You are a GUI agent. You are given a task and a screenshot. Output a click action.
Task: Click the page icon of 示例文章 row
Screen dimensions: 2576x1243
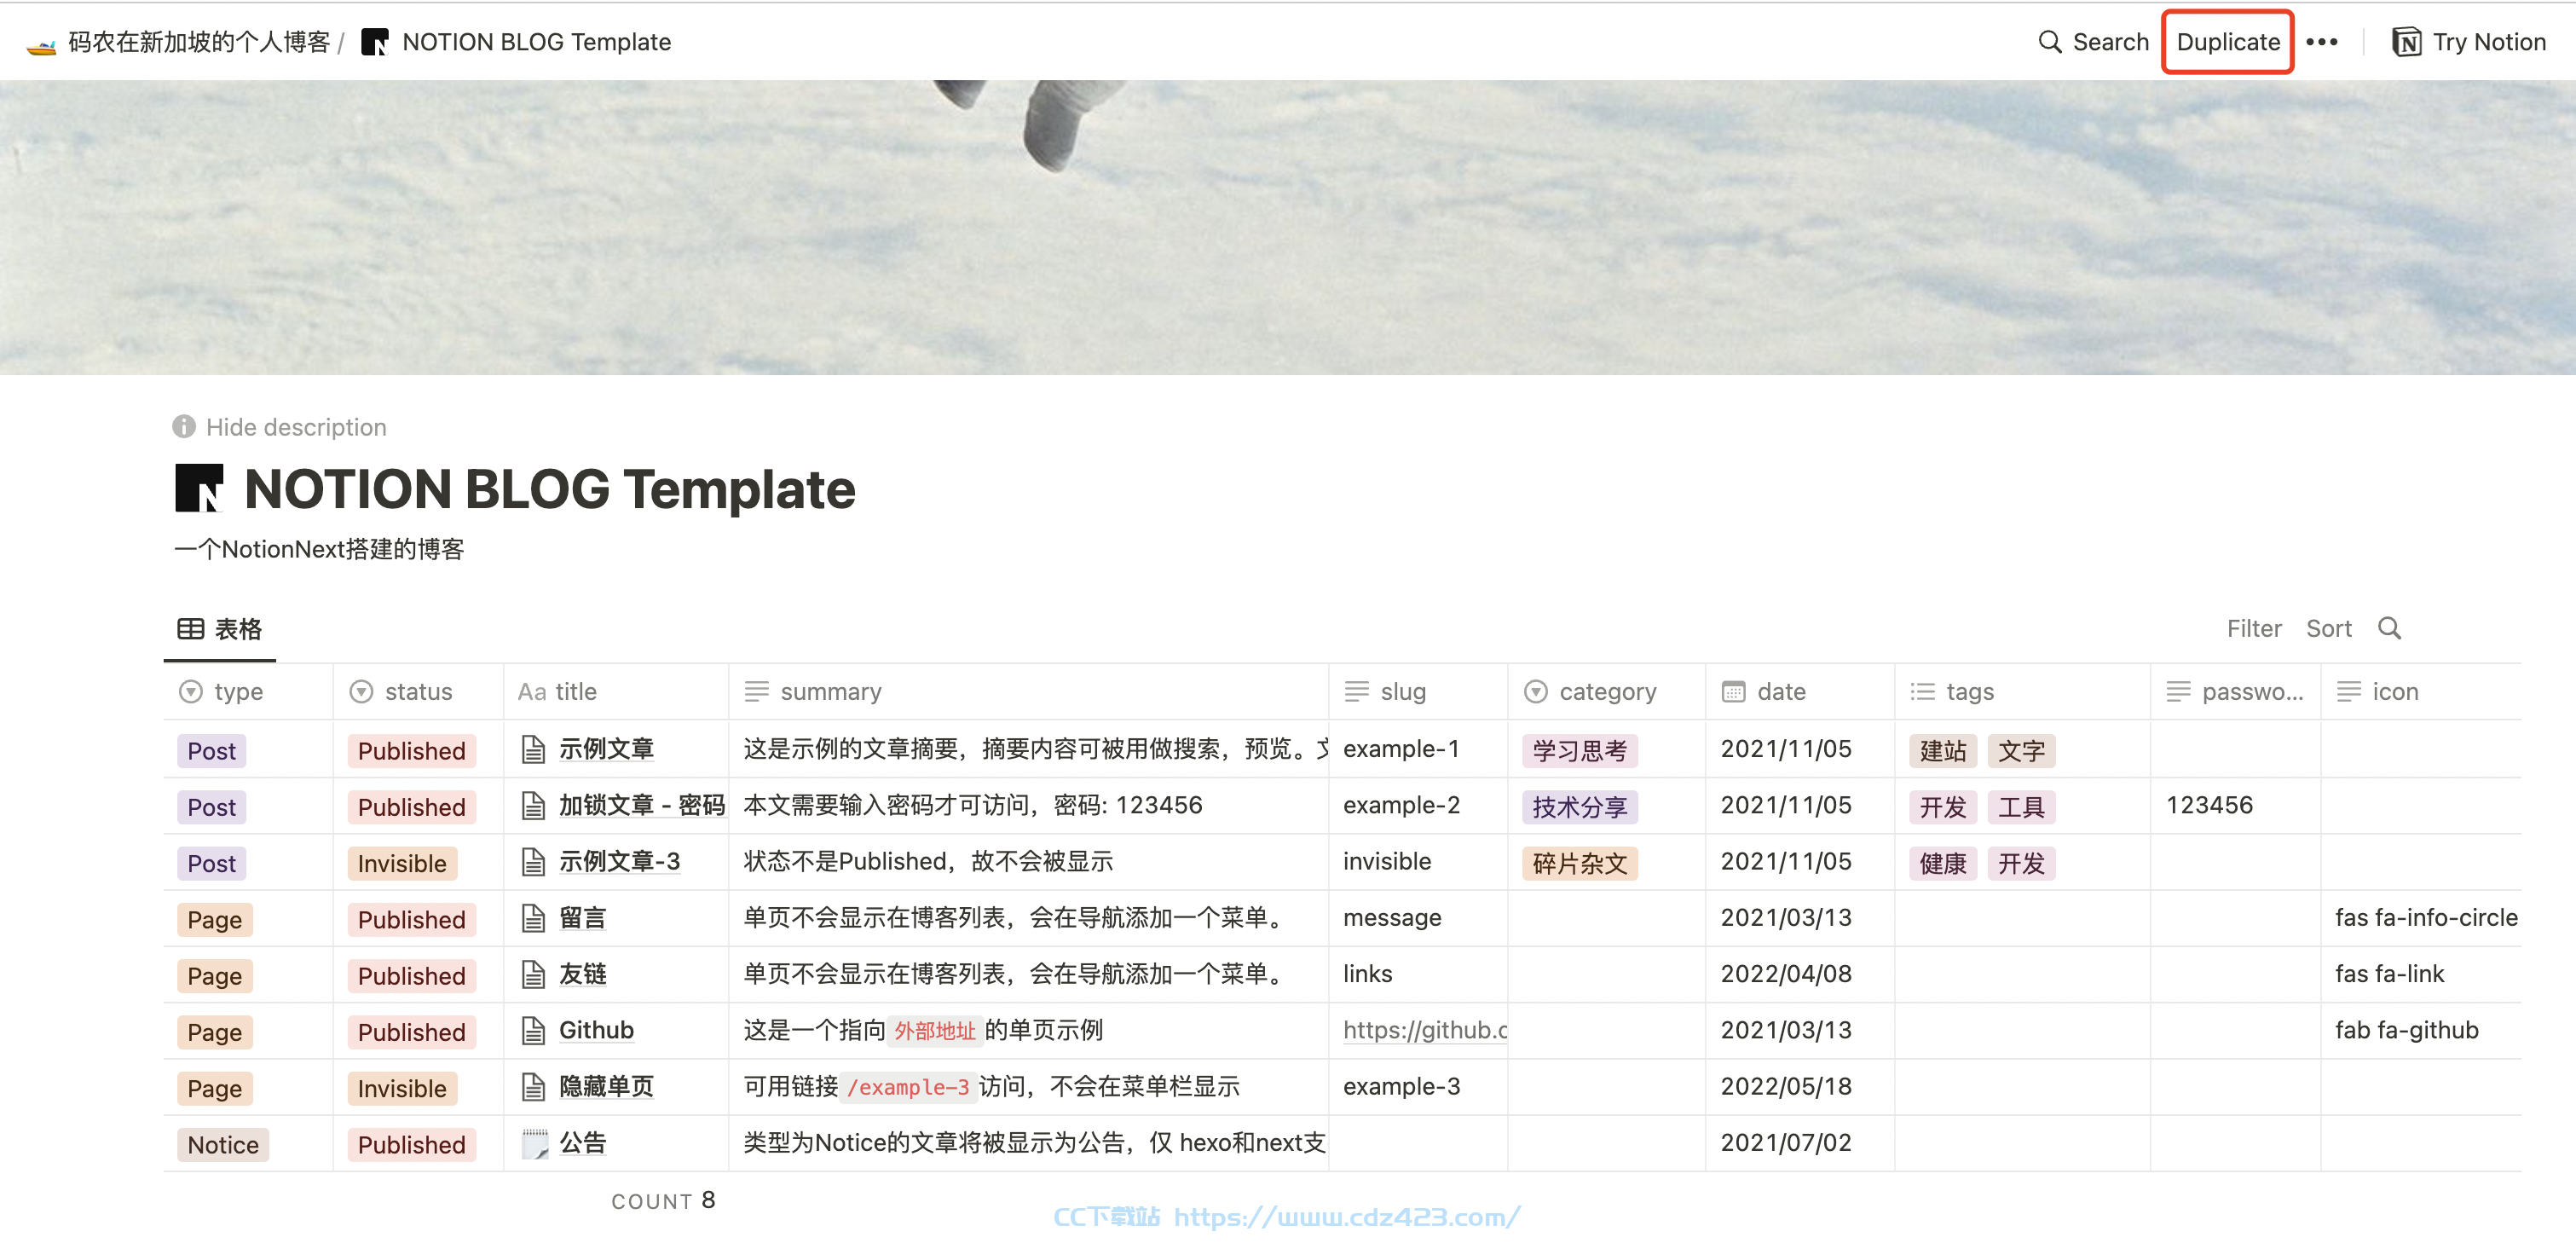tap(534, 749)
